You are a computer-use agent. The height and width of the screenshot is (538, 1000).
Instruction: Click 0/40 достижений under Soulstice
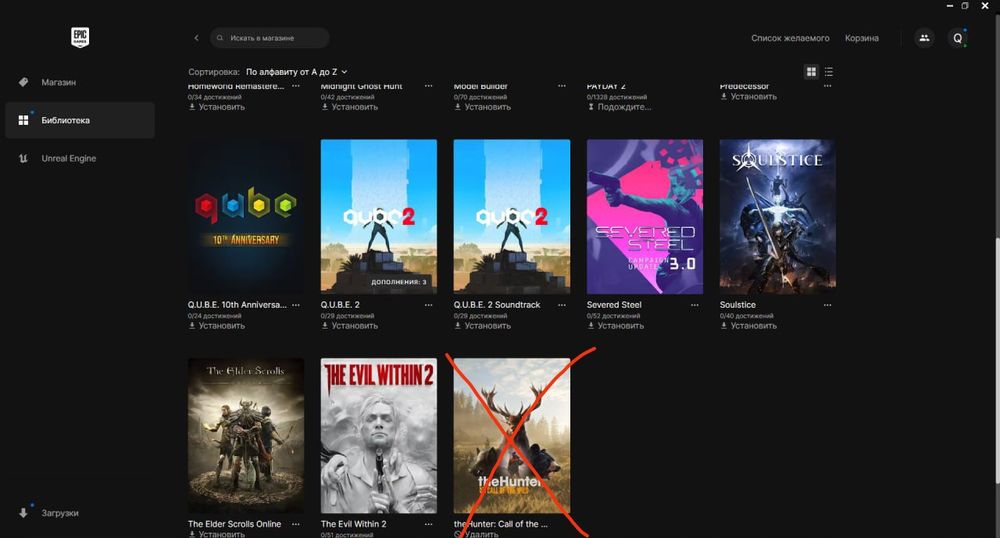coord(746,316)
